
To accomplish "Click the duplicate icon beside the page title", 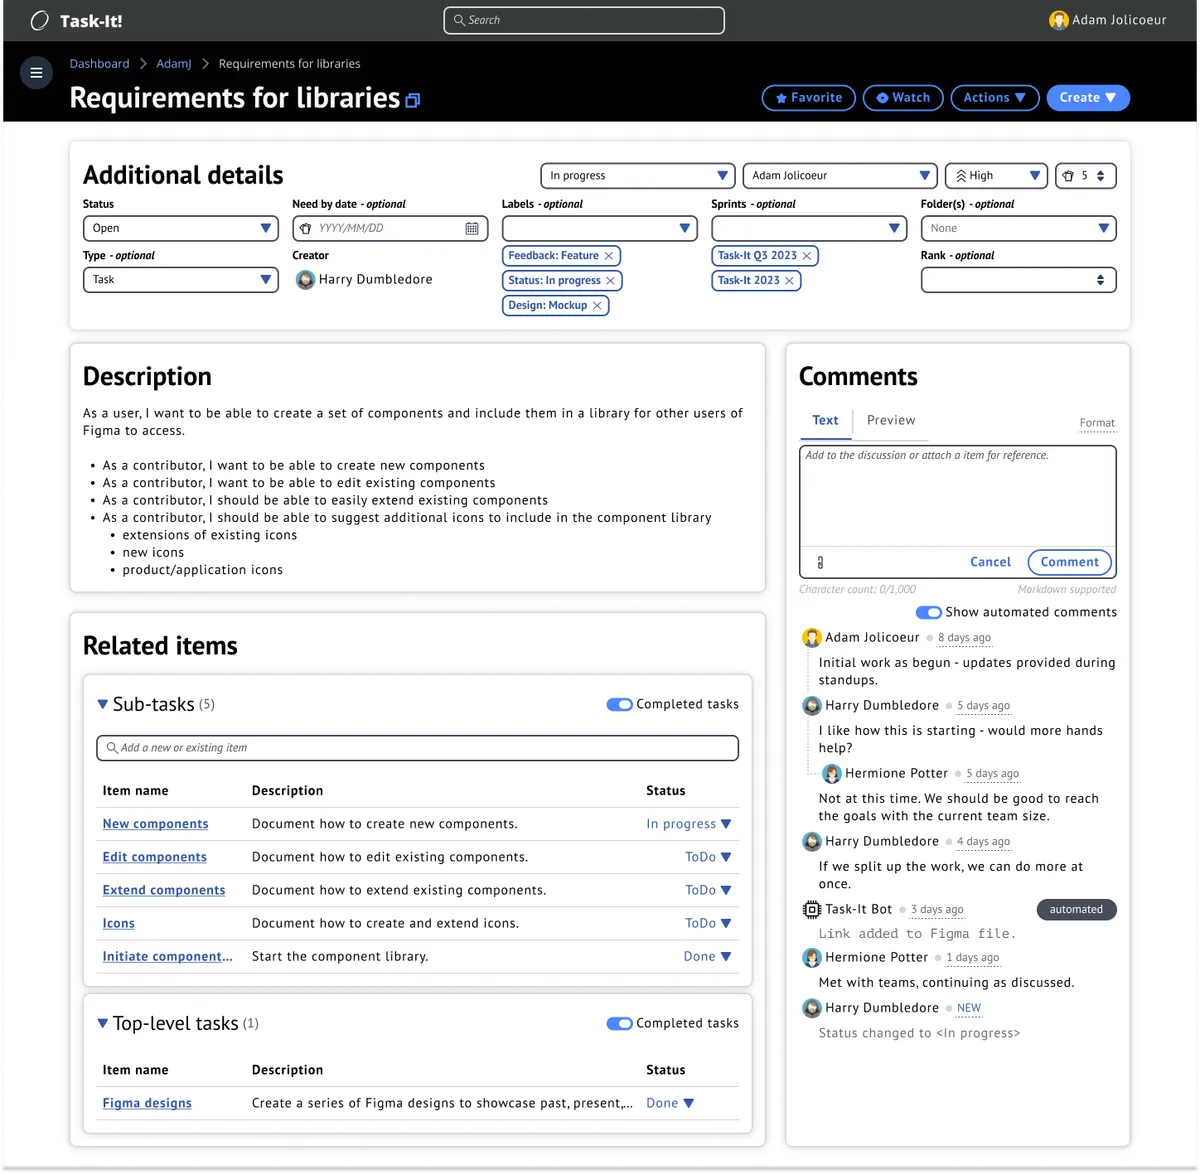I will [411, 100].
